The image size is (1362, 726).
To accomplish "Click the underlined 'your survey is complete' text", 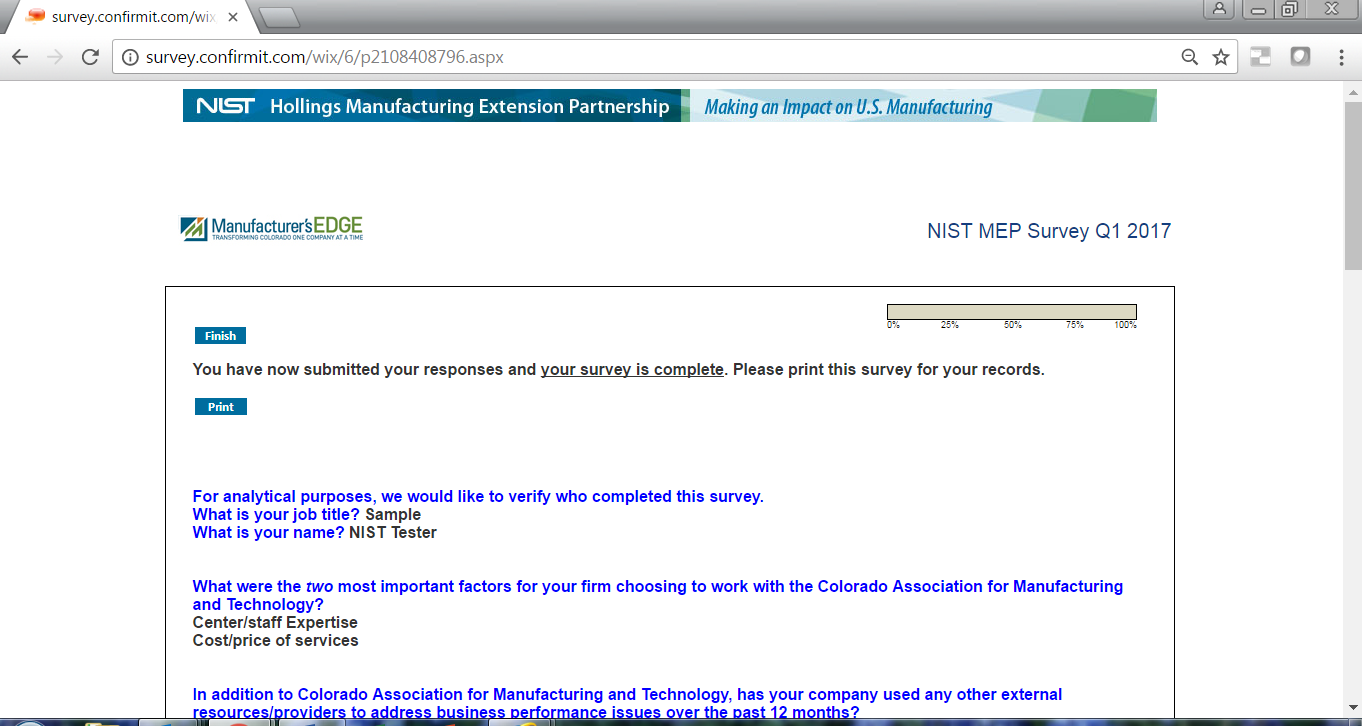I will click(x=632, y=370).
